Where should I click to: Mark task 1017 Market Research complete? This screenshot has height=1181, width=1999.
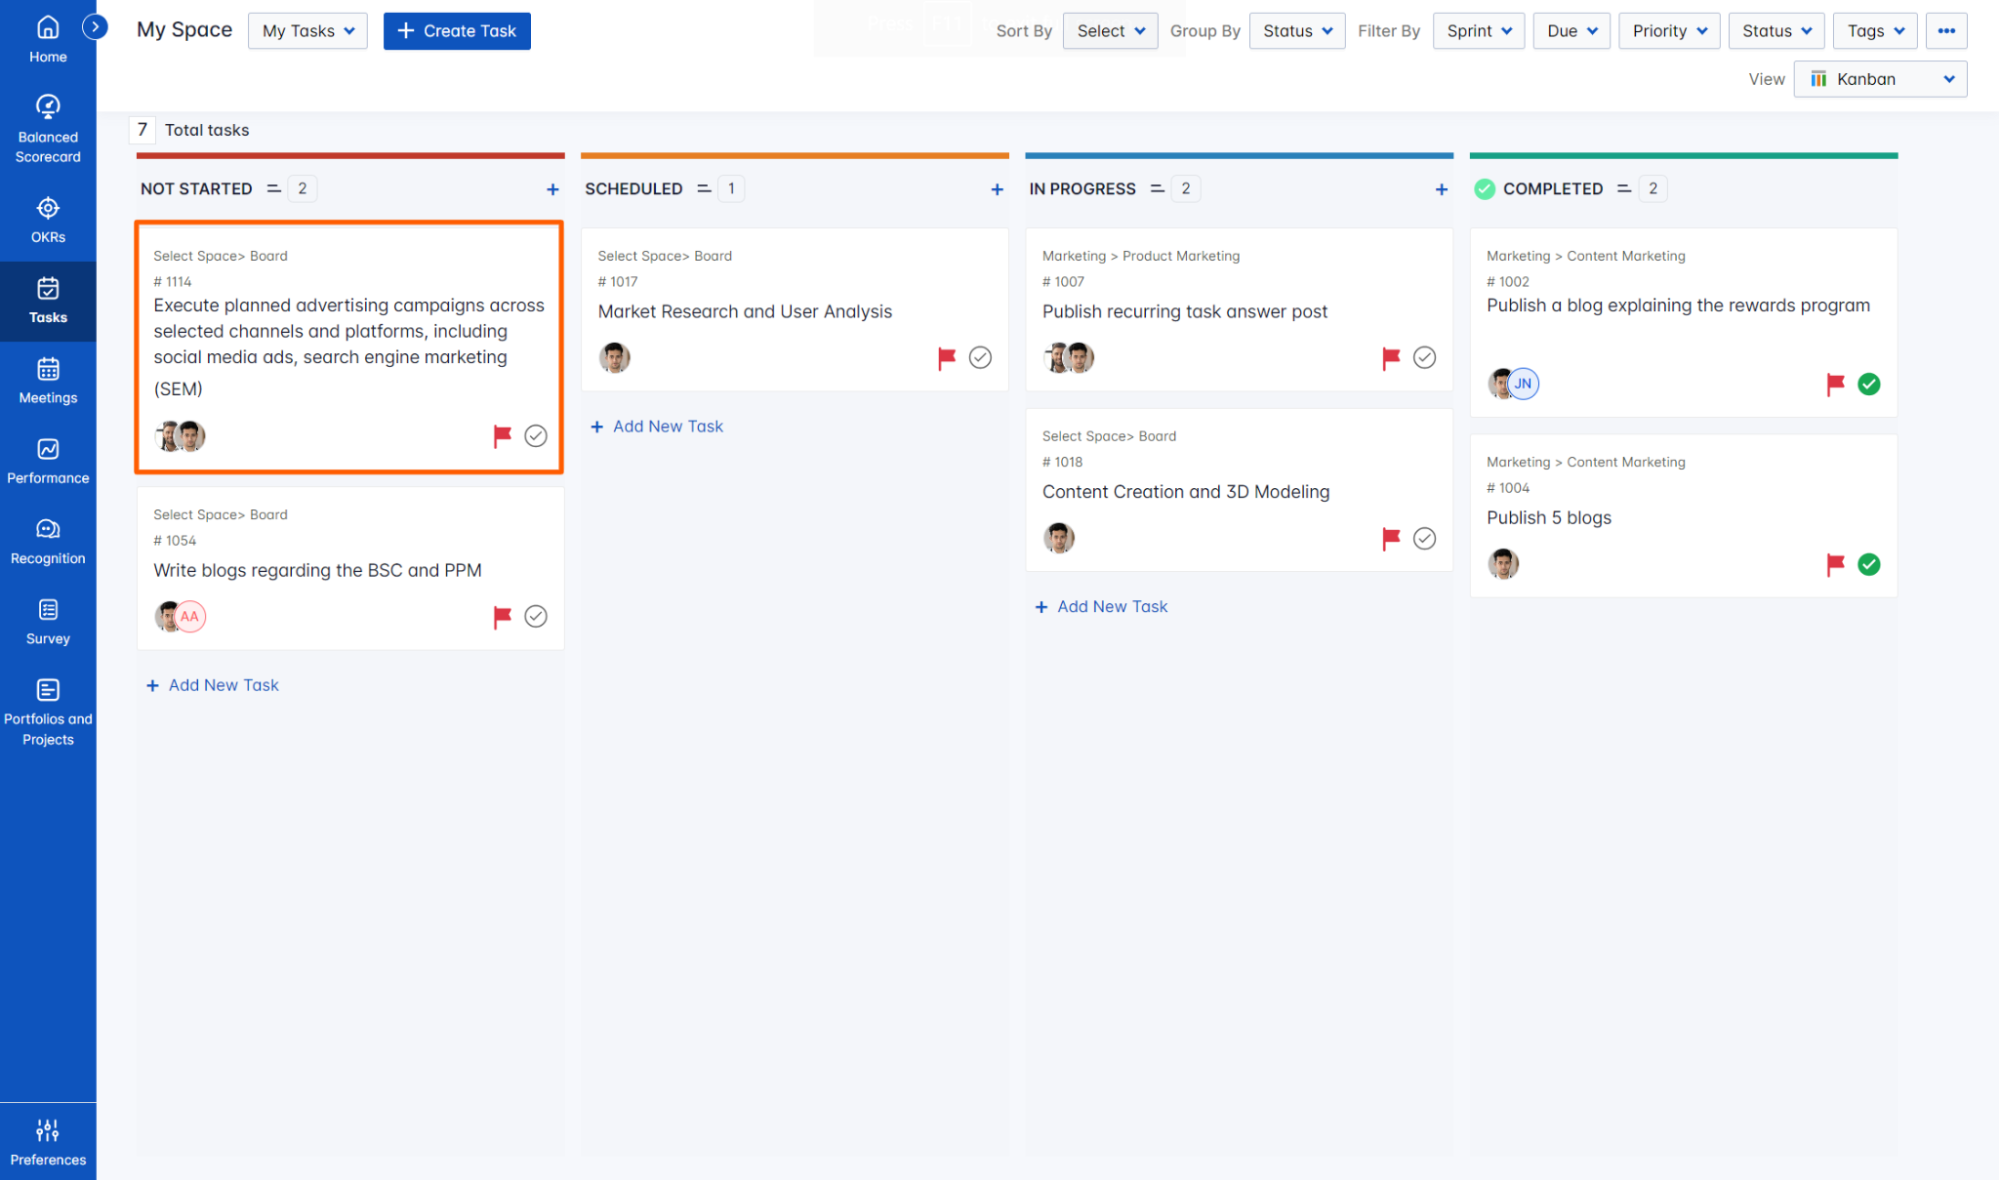coord(980,357)
